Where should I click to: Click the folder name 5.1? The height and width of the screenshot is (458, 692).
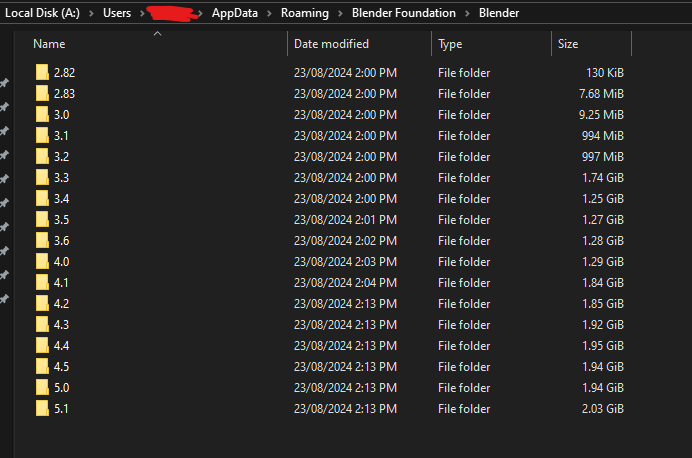pyautogui.click(x=61, y=409)
